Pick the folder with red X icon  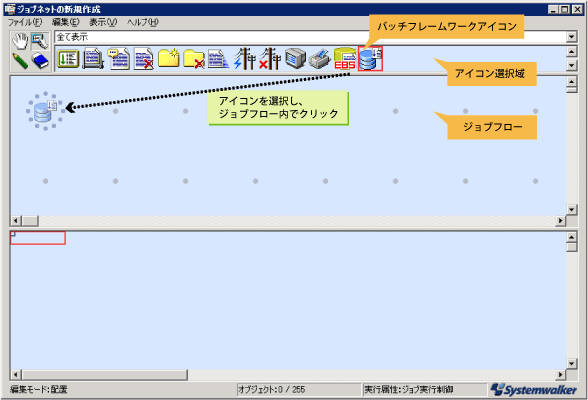pos(194,59)
